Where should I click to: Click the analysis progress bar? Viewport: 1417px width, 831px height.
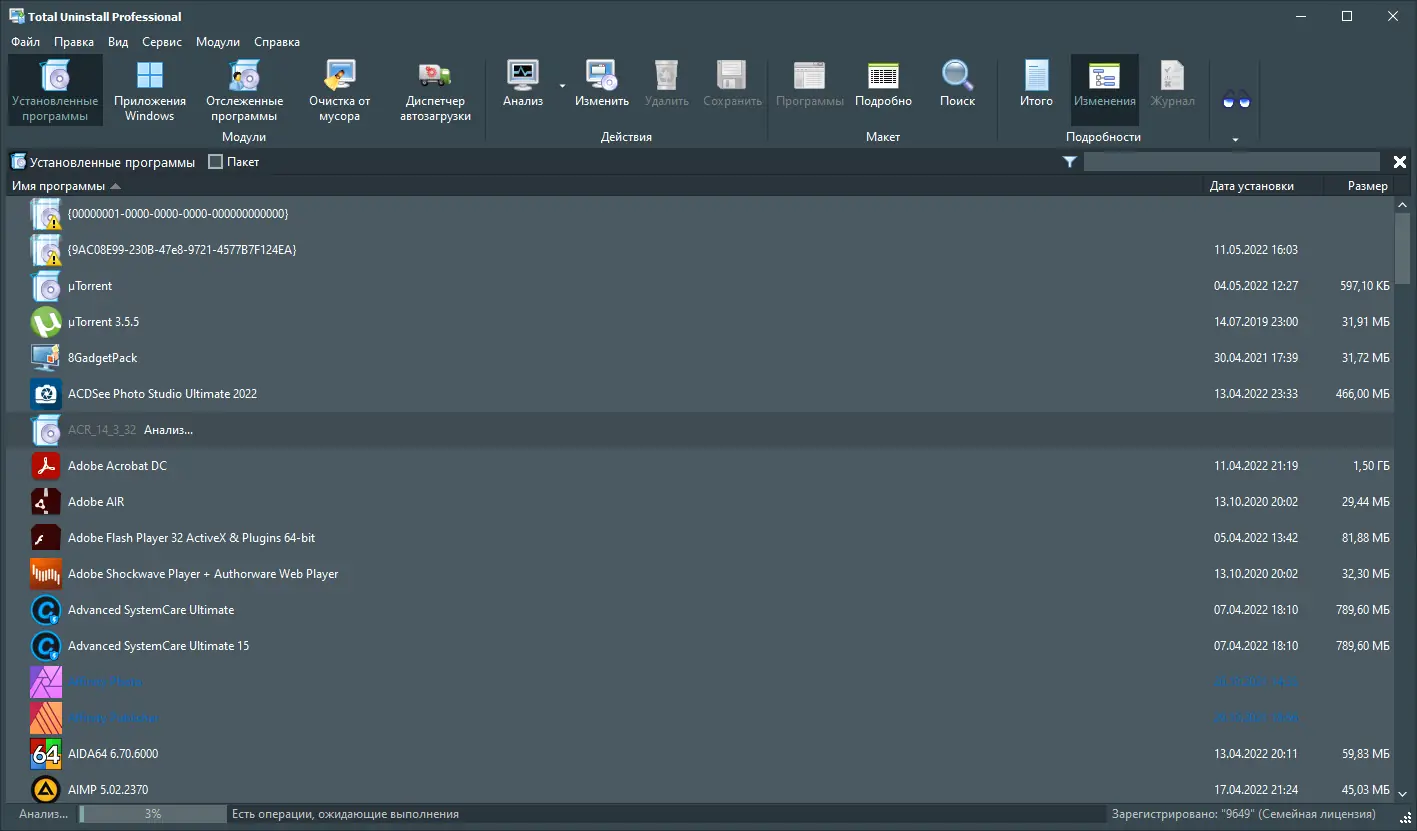click(153, 814)
